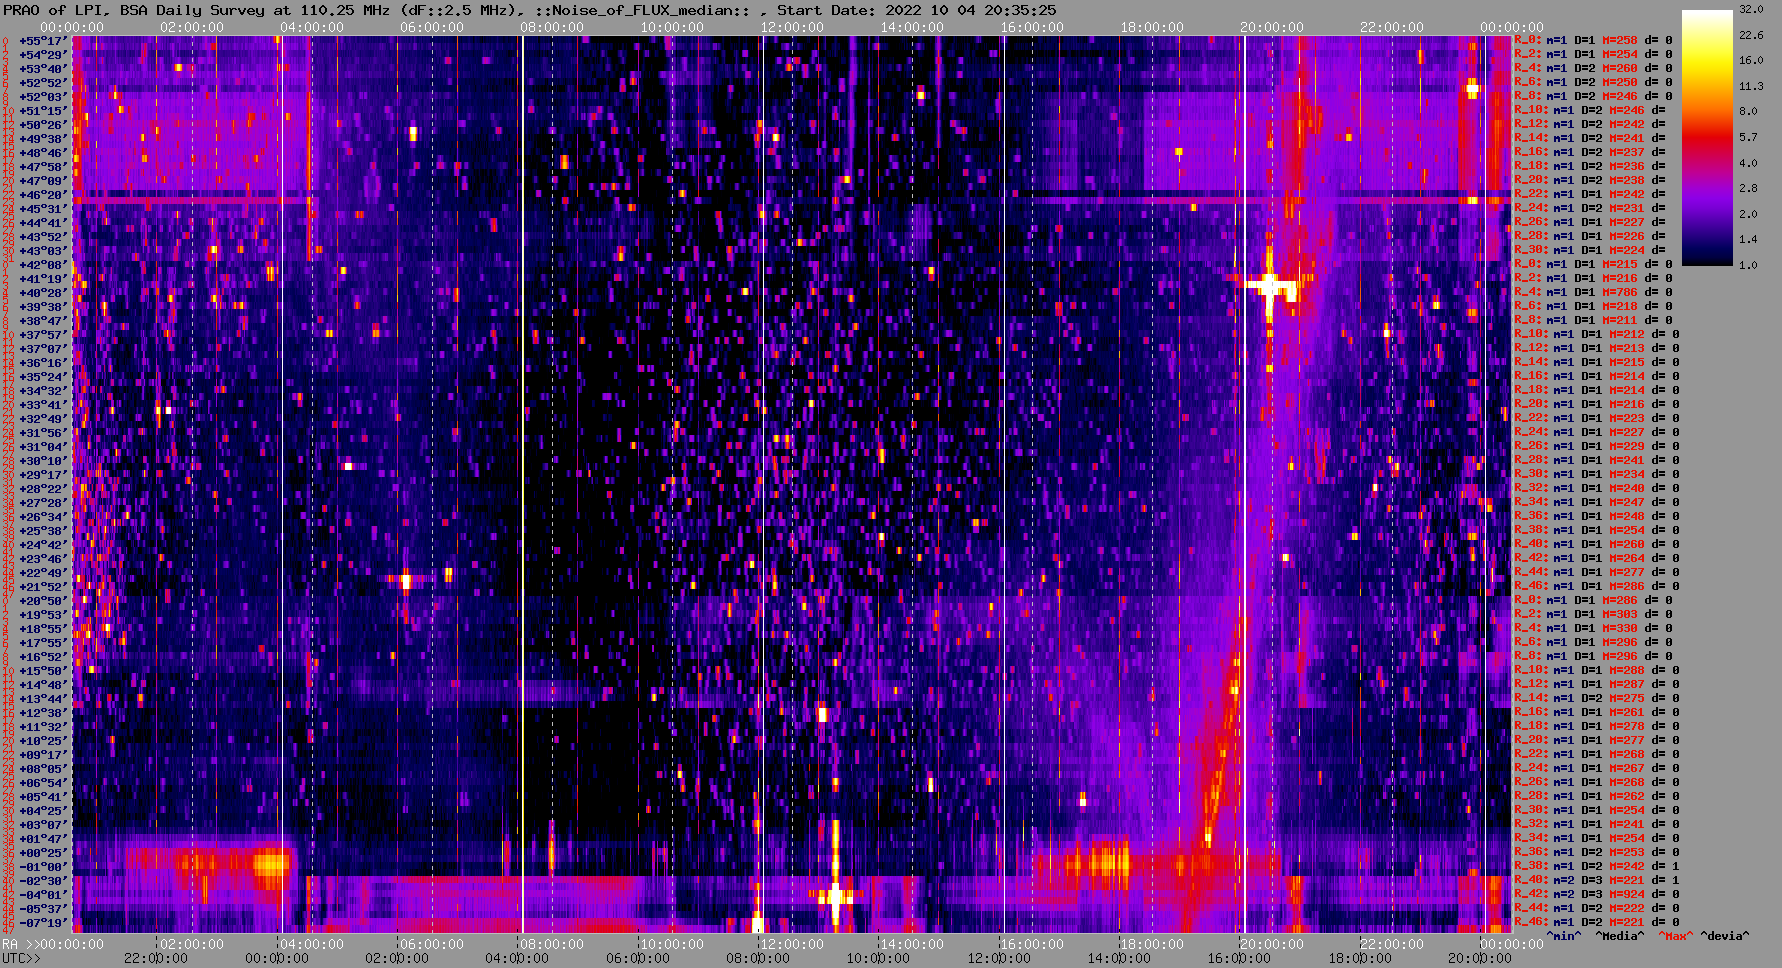Click the declination label "+46°20'"
This screenshot has width=1782, height=968.
coord(42,195)
